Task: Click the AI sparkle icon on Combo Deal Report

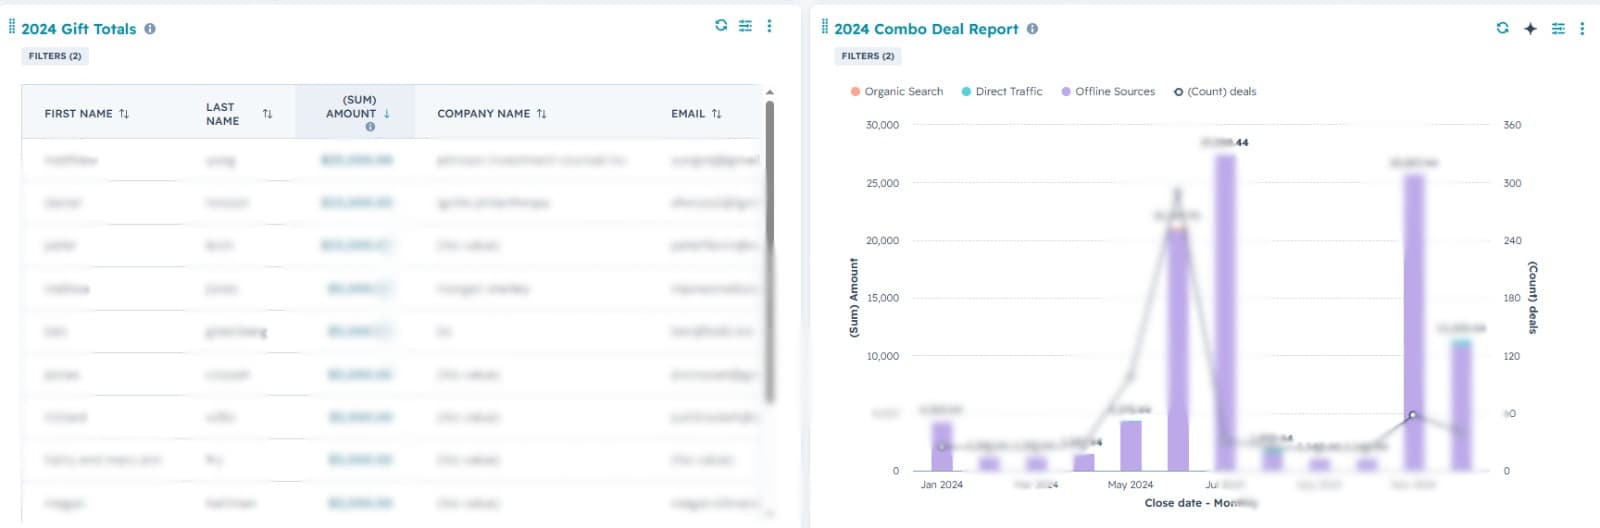Action: coord(1530,28)
